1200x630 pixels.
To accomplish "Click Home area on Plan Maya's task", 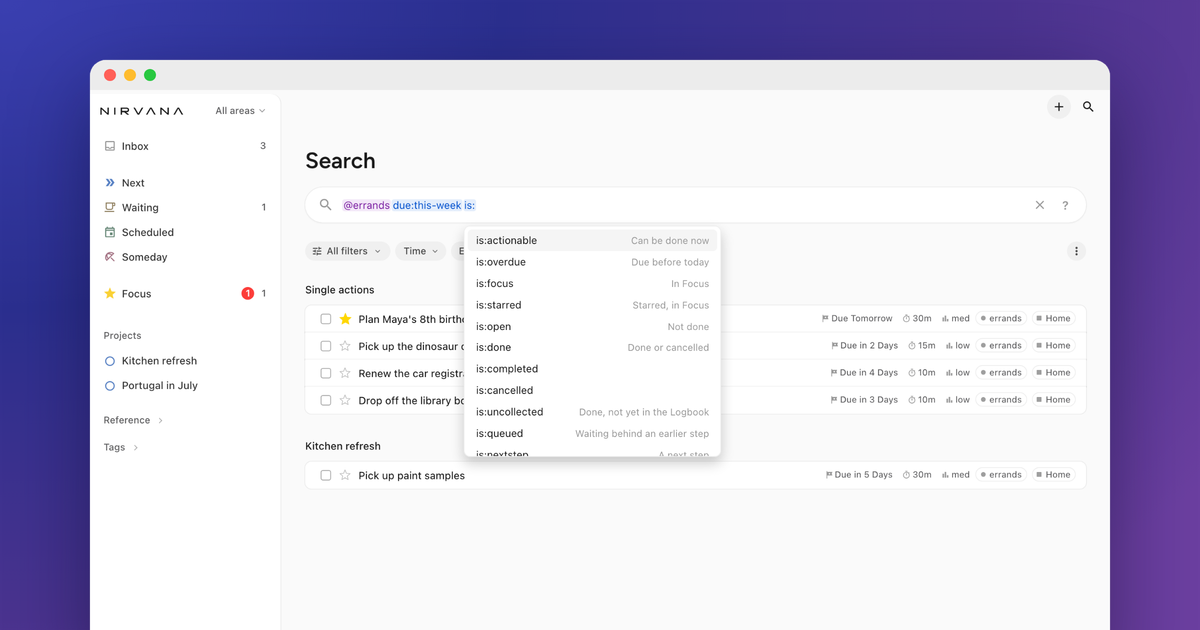I will [1053, 319].
